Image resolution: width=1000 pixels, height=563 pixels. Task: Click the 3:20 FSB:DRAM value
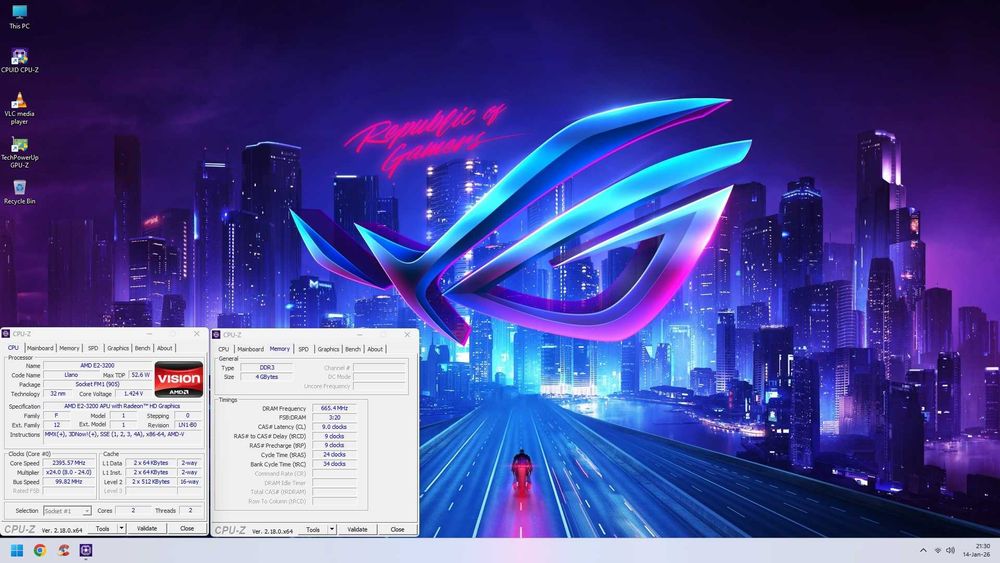pos(334,418)
